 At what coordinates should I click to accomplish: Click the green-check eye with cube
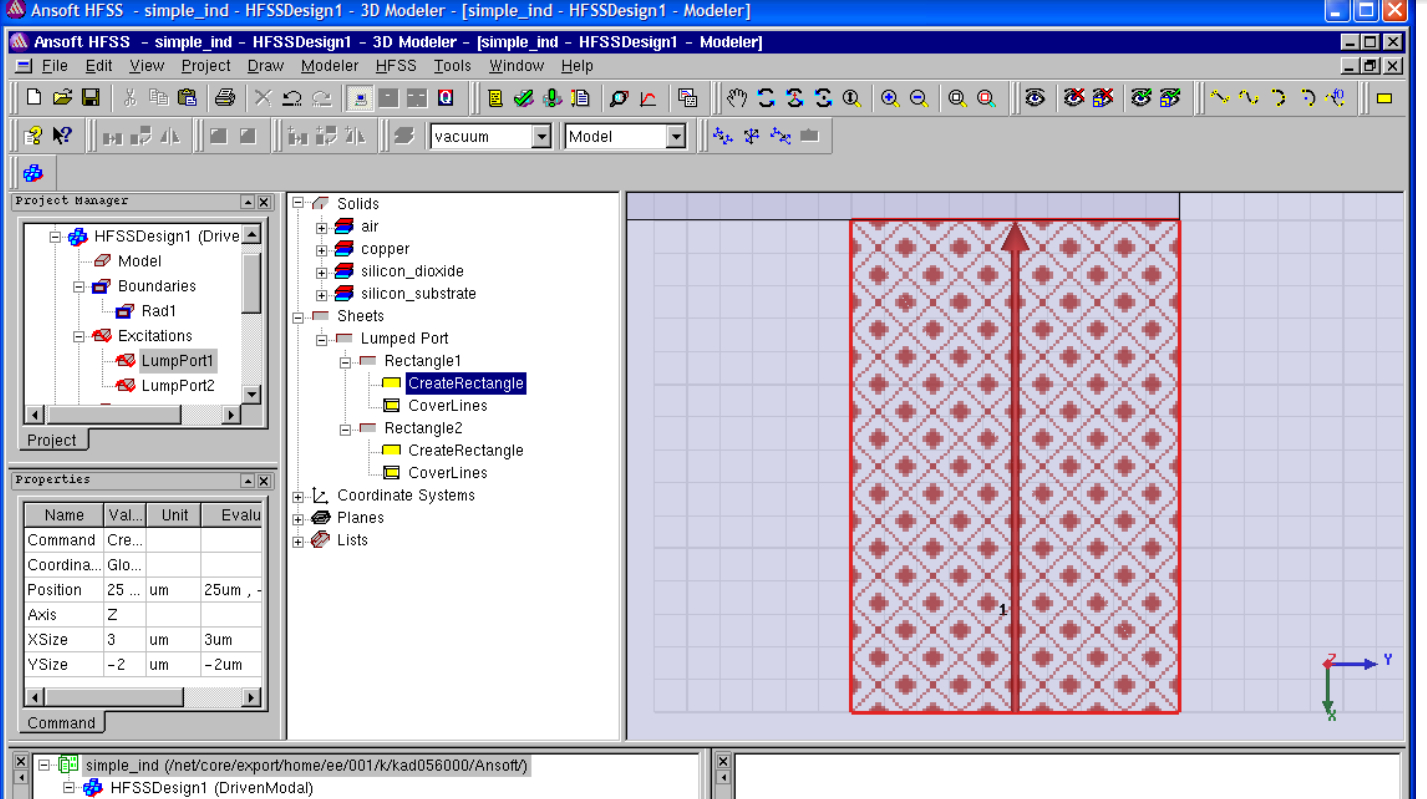[1170, 98]
